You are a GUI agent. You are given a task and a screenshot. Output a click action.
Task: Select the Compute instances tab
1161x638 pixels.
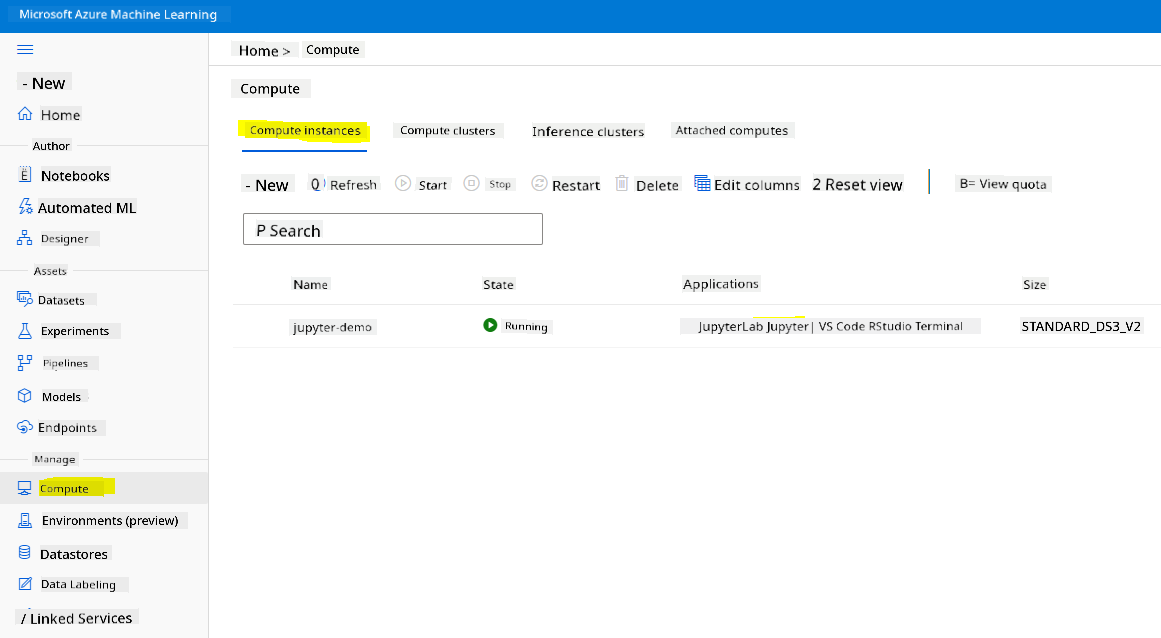click(x=304, y=130)
